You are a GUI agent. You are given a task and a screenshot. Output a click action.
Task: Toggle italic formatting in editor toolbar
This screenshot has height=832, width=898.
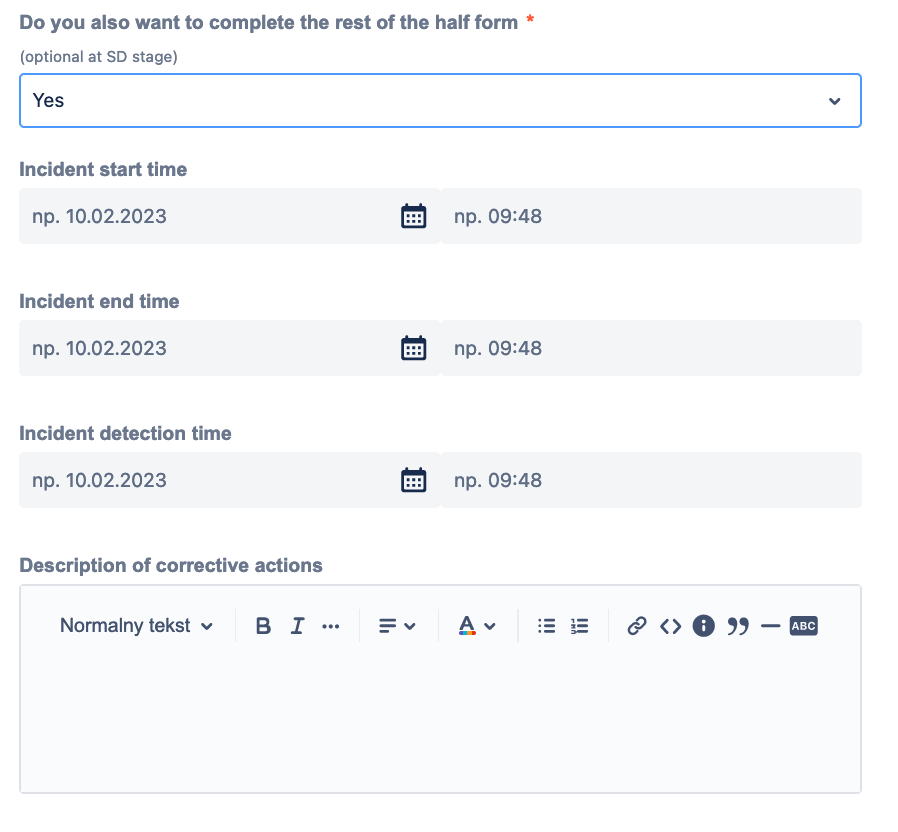click(x=297, y=626)
